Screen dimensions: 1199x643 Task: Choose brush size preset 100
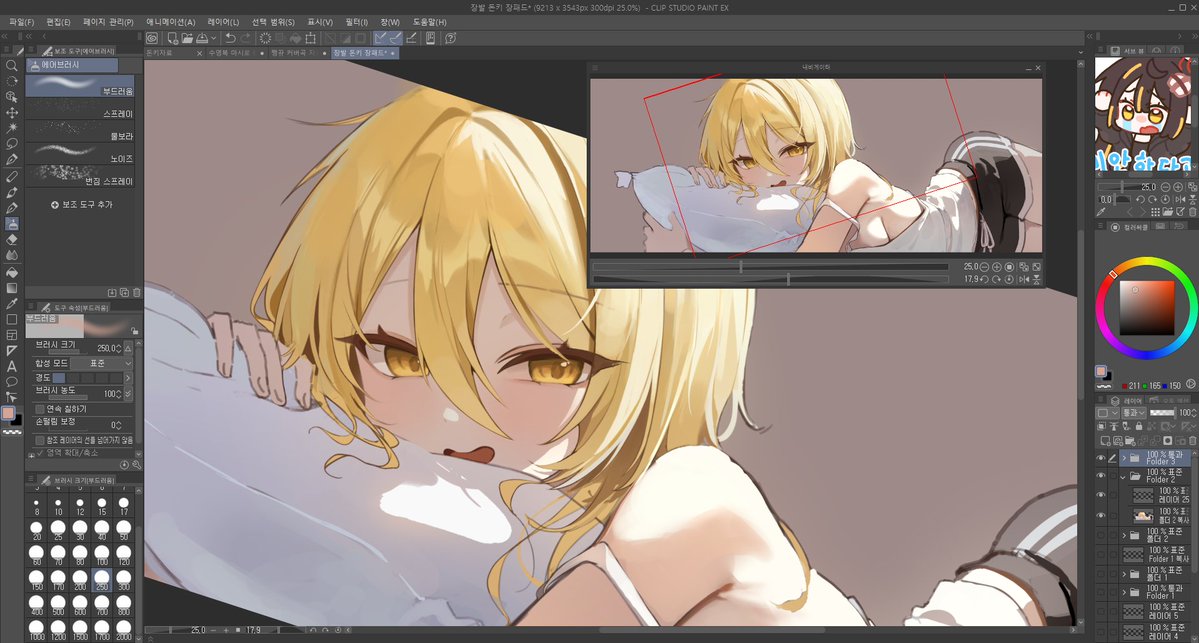pos(102,555)
